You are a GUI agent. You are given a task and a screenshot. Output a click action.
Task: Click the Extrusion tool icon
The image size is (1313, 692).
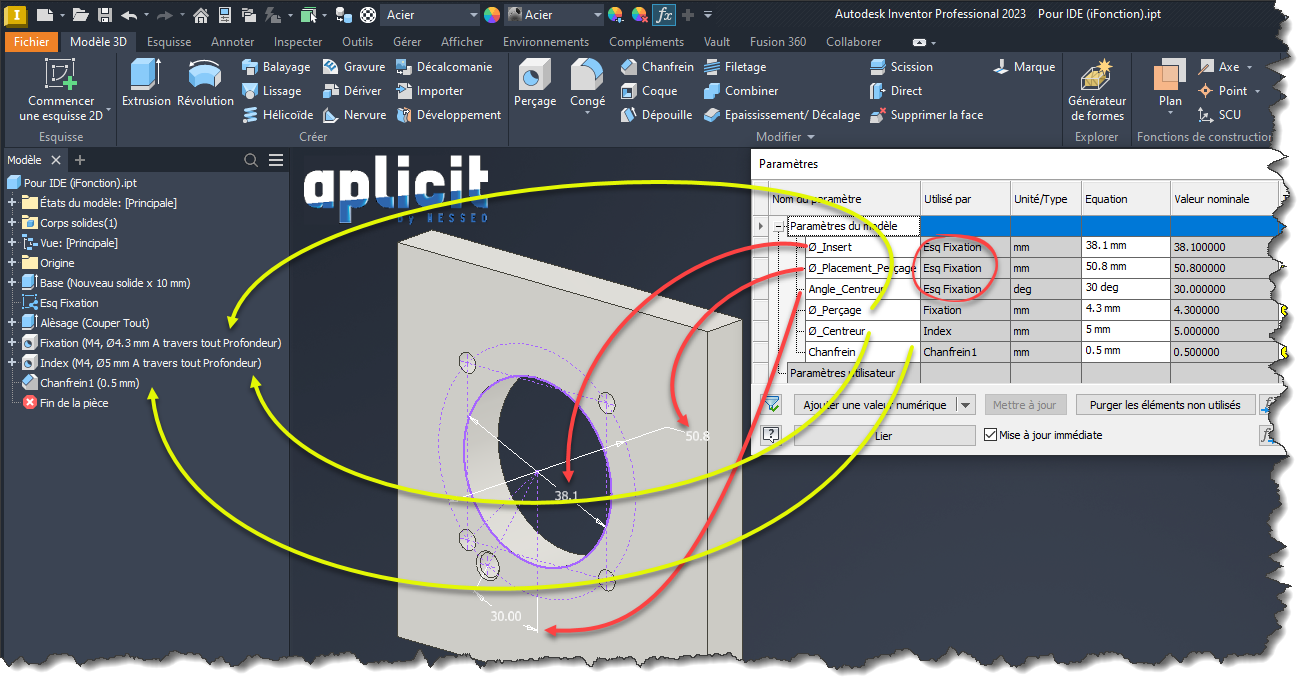[146, 76]
